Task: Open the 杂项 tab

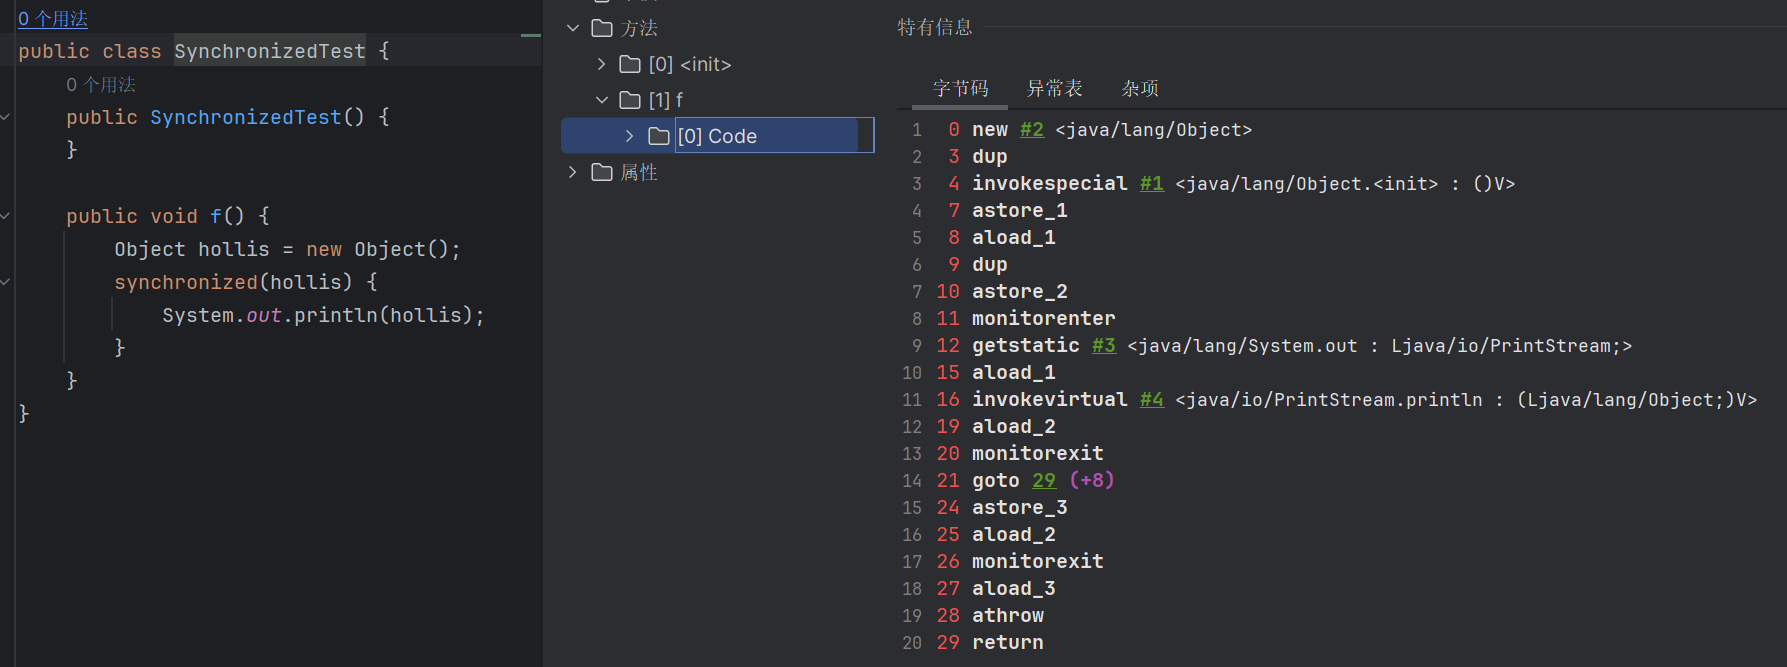Action: click(1140, 89)
